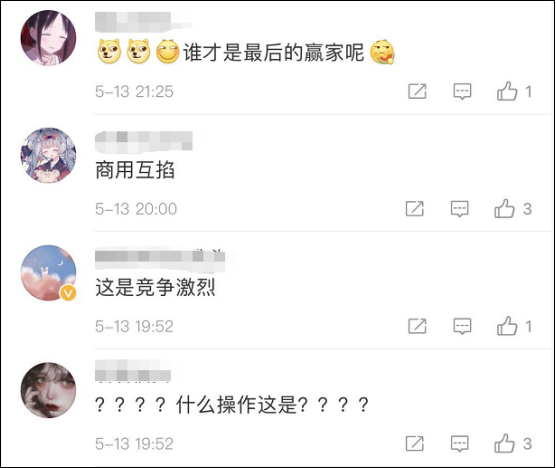Image resolution: width=556 pixels, height=468 pixels.
Task: Like the comment 谁才是最后的赢家呢
Action: (507, 91)
